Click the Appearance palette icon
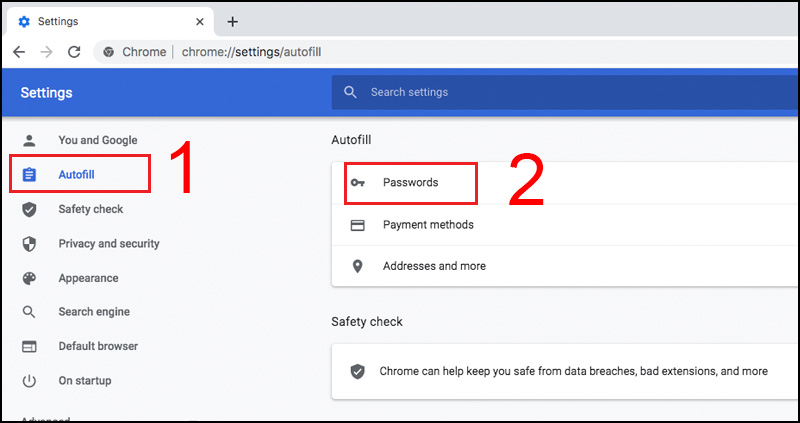The height and width of the screenshot is (423, 800). [29, 278]
